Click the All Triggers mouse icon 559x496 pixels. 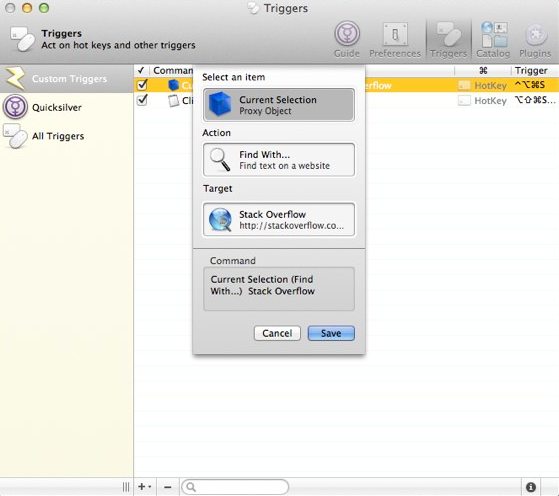pos(15,136)
